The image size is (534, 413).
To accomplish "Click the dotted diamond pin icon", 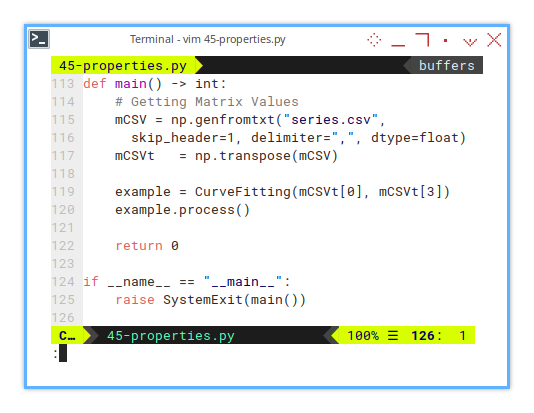I will coord(374,40).
